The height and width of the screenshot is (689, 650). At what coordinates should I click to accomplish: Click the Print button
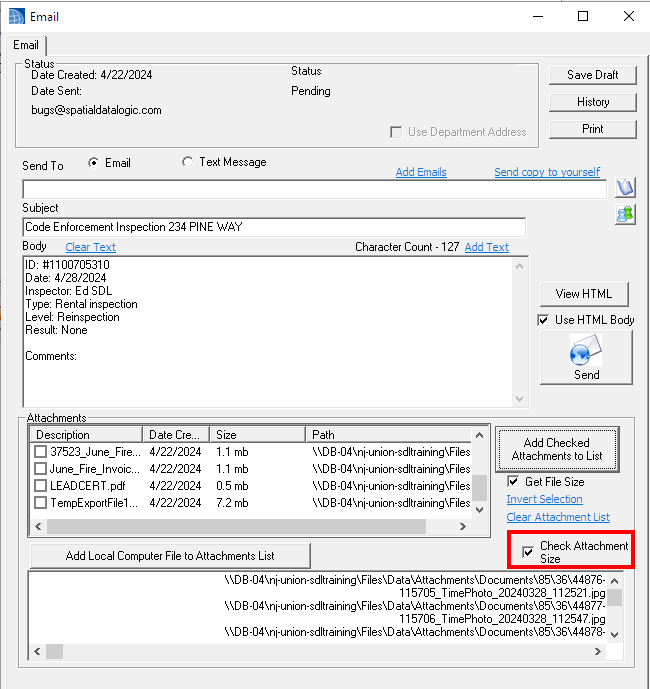tap(592, 129)
